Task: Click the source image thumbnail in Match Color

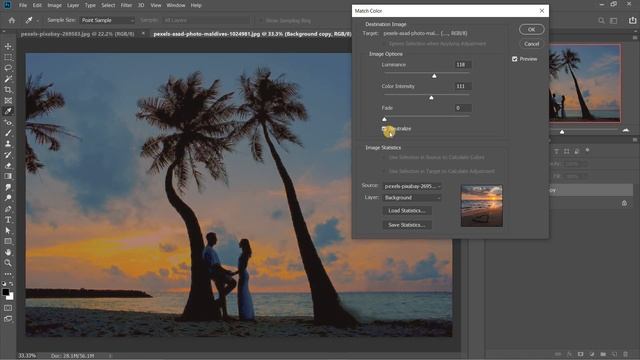Action: (482, 206)
